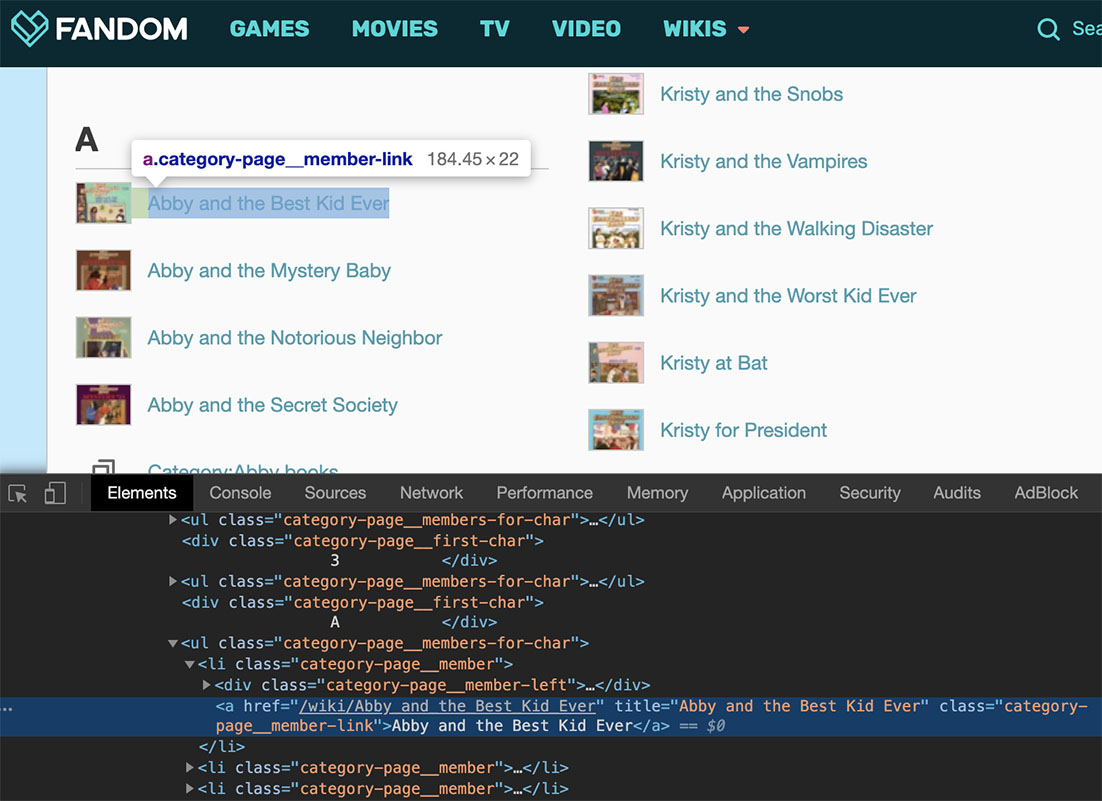The width and height of the screenshot is (1102, 801).
Task: Open the Kristy and the Snobs link
Action: tap(751, 94)
